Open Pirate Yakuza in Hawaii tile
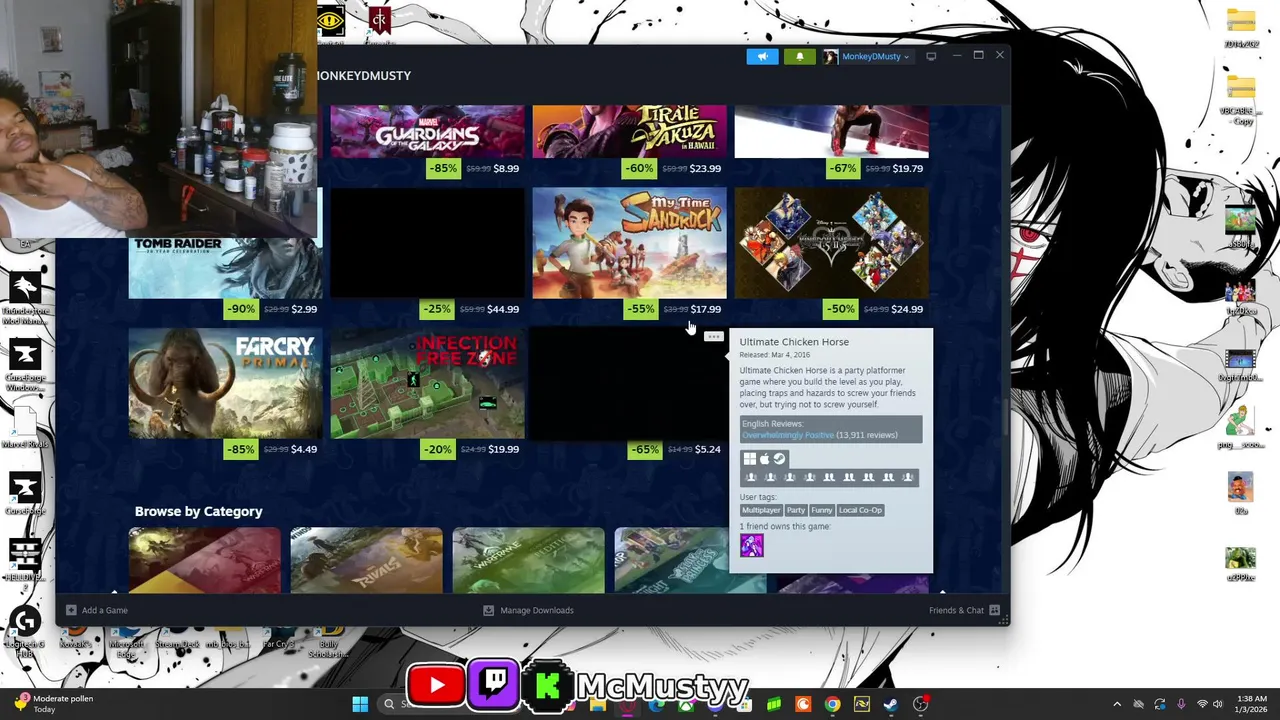Image resolution: width=1280 pixels, height=720 pixels. (629, 131)
